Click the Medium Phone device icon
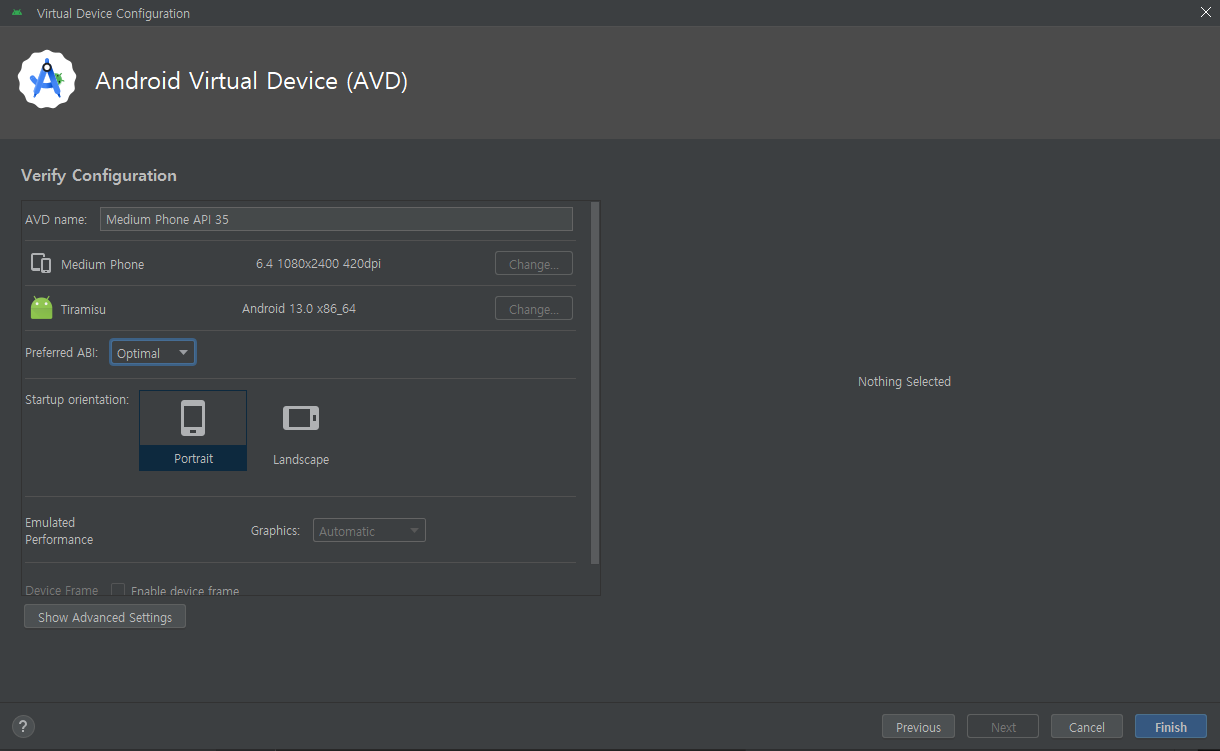1220x751 pixels. (41, 264)
